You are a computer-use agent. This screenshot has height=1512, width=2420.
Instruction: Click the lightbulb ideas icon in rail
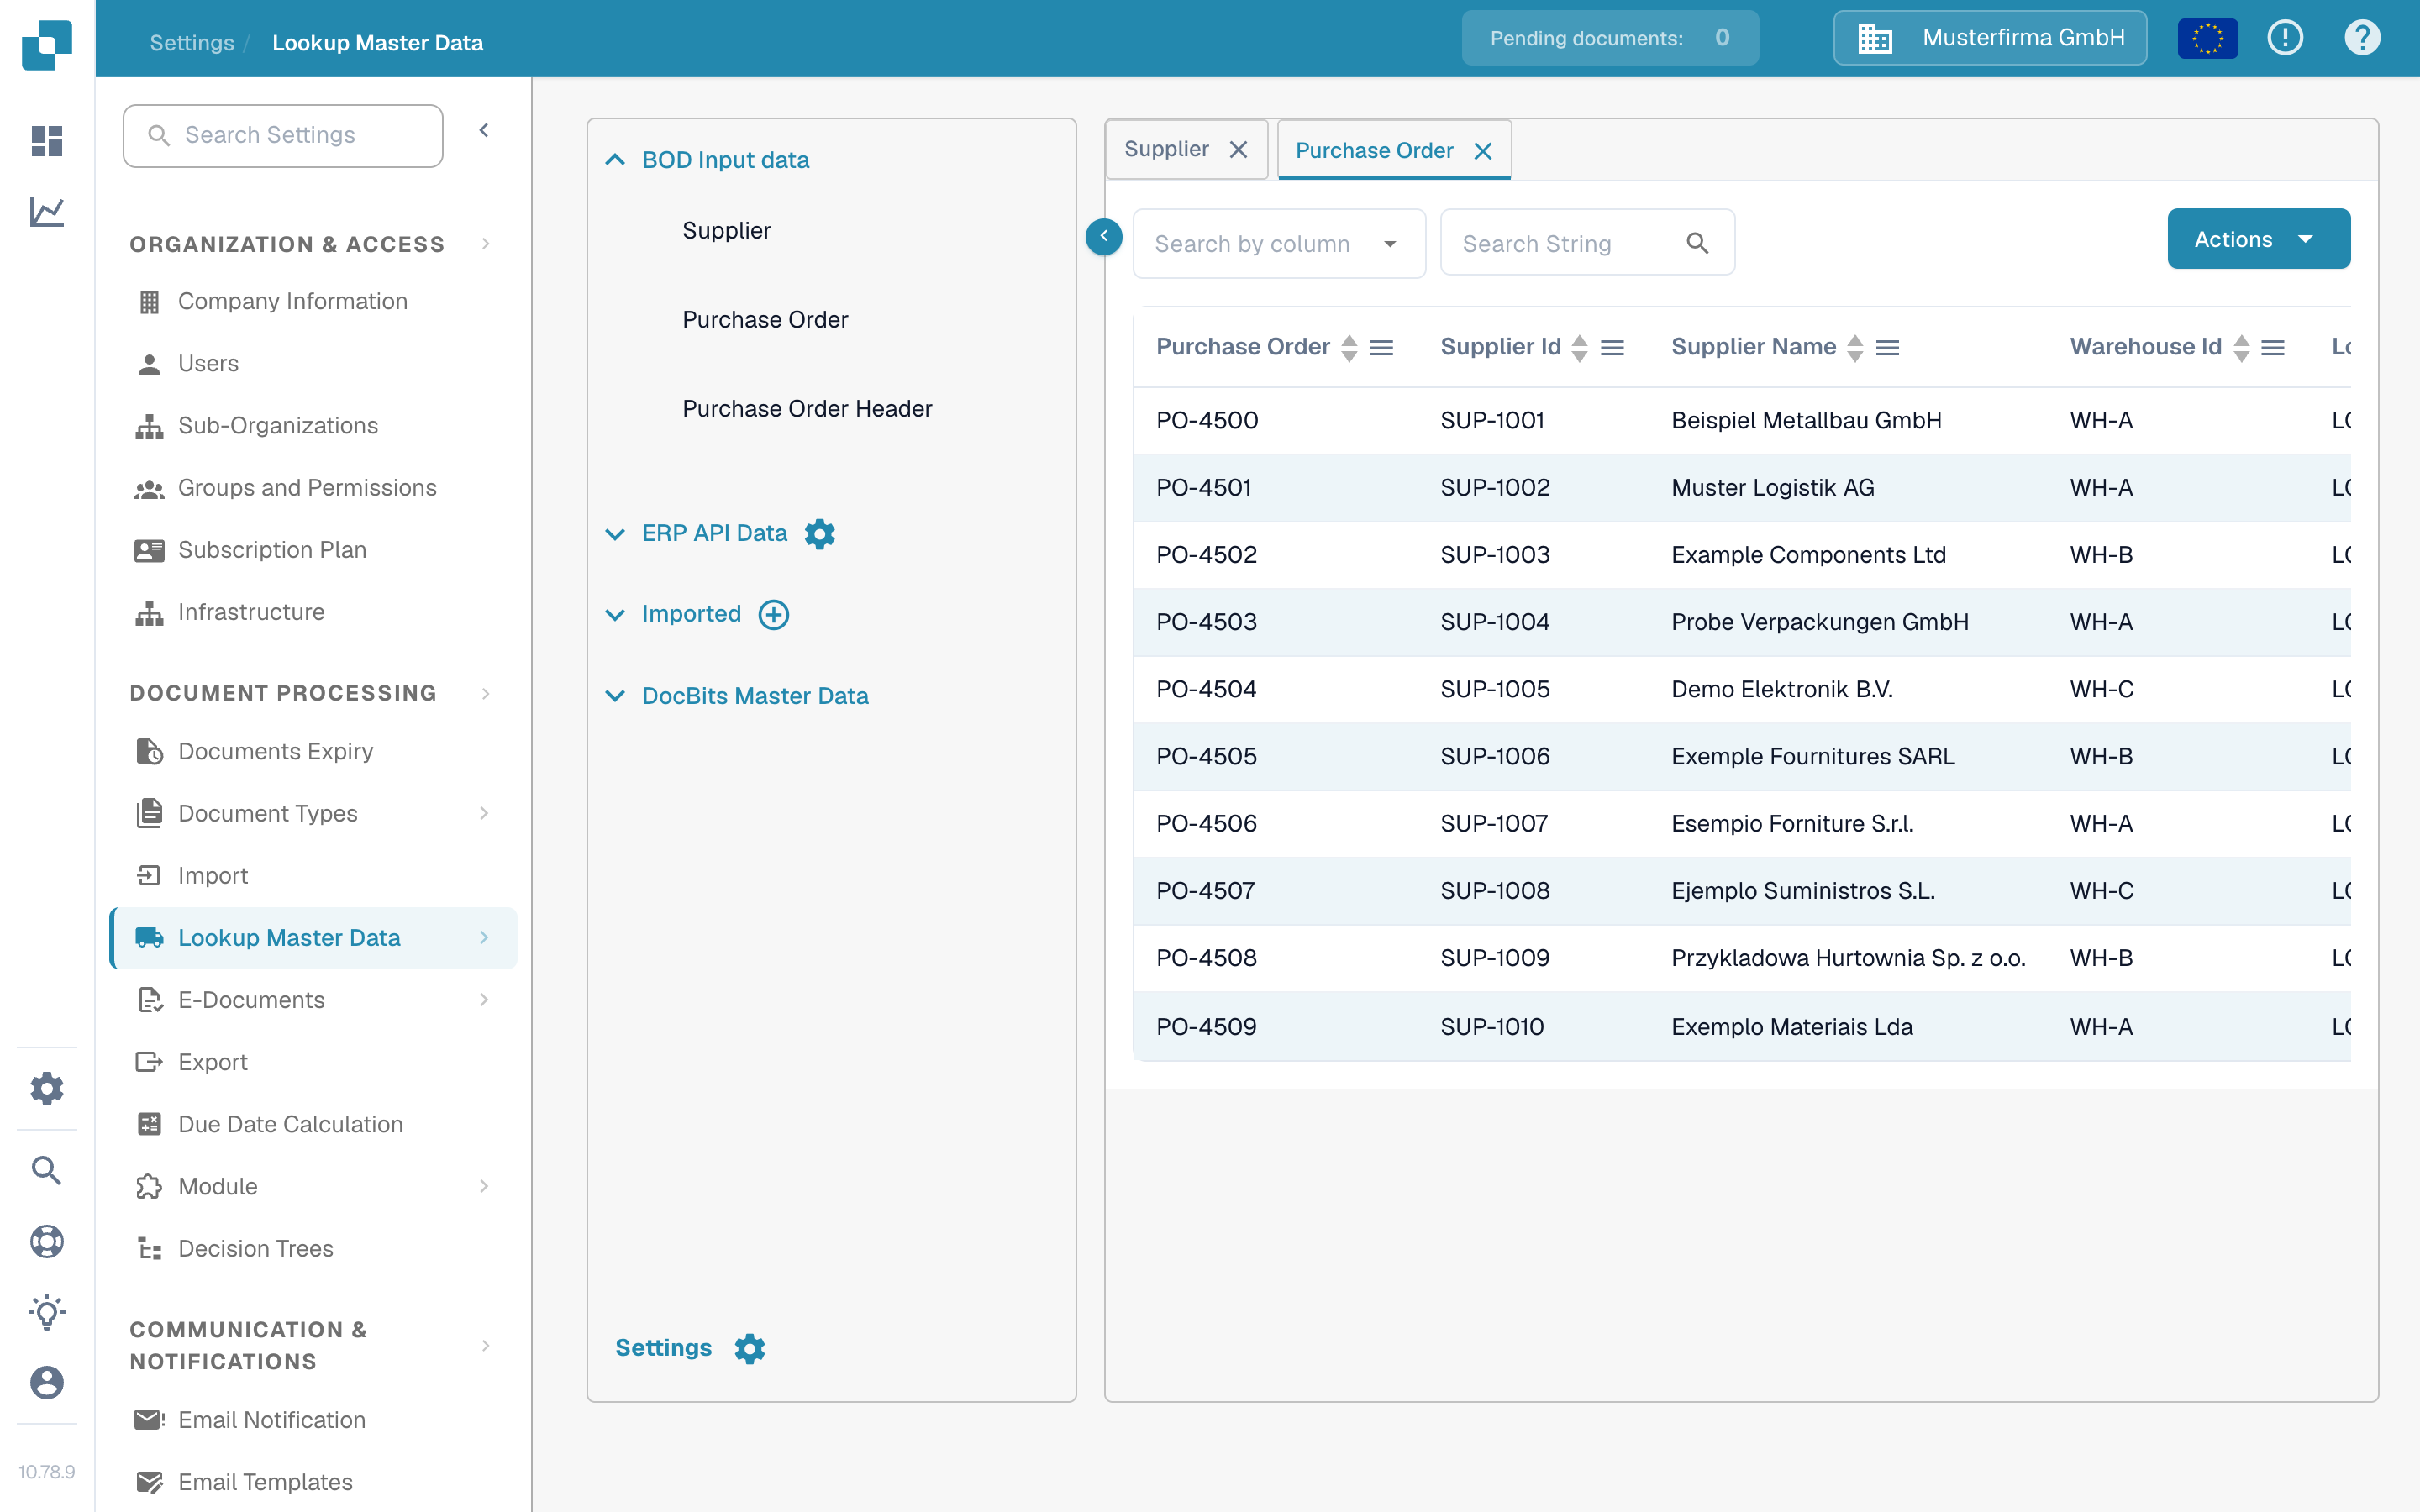coord(47,1312)
